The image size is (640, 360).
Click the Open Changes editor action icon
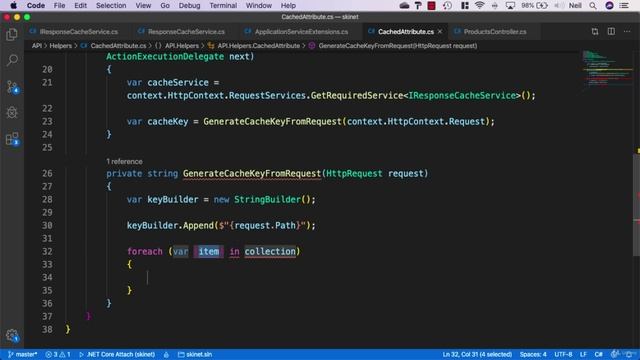pyautogui.click(x=595, y=31)
